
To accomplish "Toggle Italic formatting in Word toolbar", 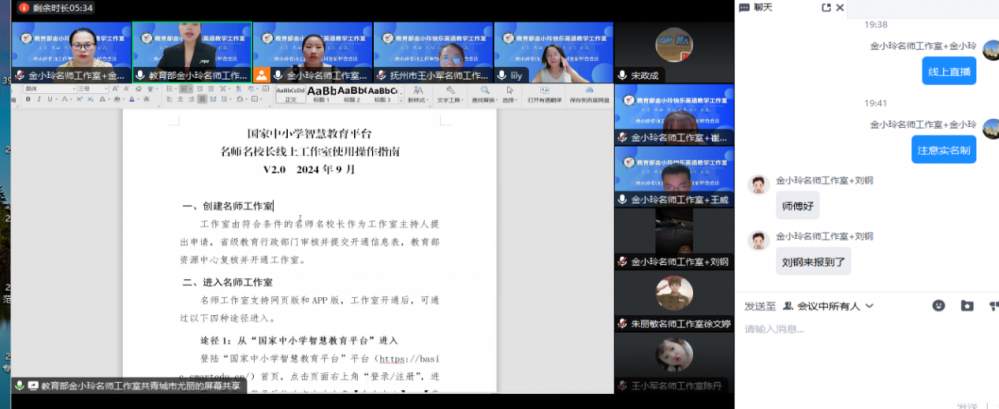I will tap(39, 99).
